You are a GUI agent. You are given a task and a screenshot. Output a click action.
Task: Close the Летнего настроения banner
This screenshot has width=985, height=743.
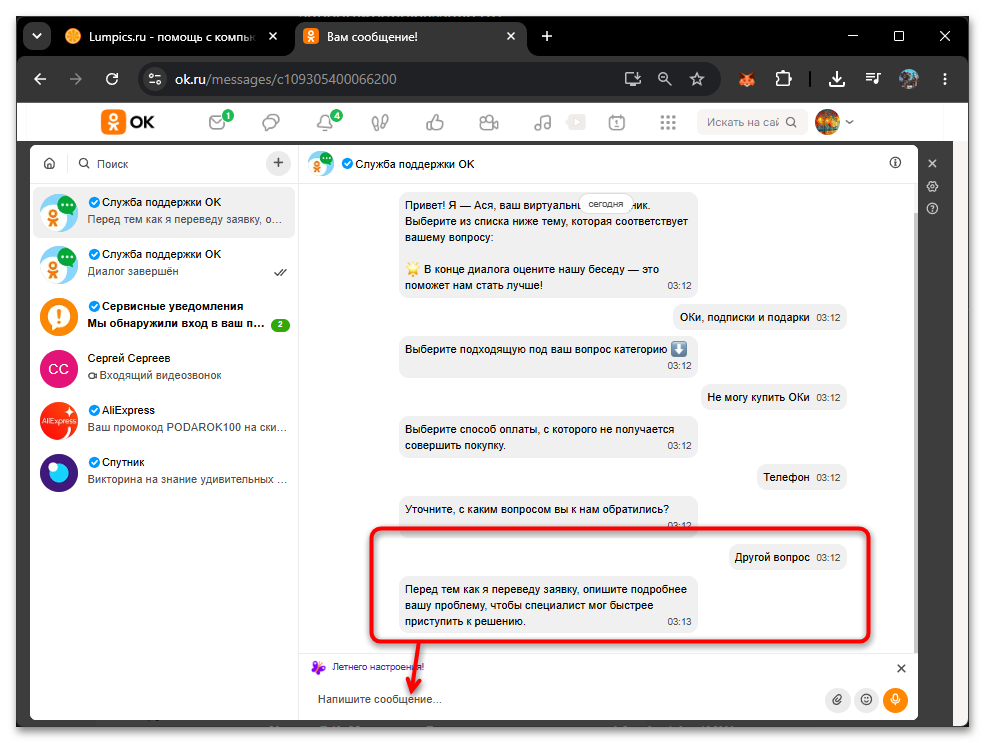point(901,668)
